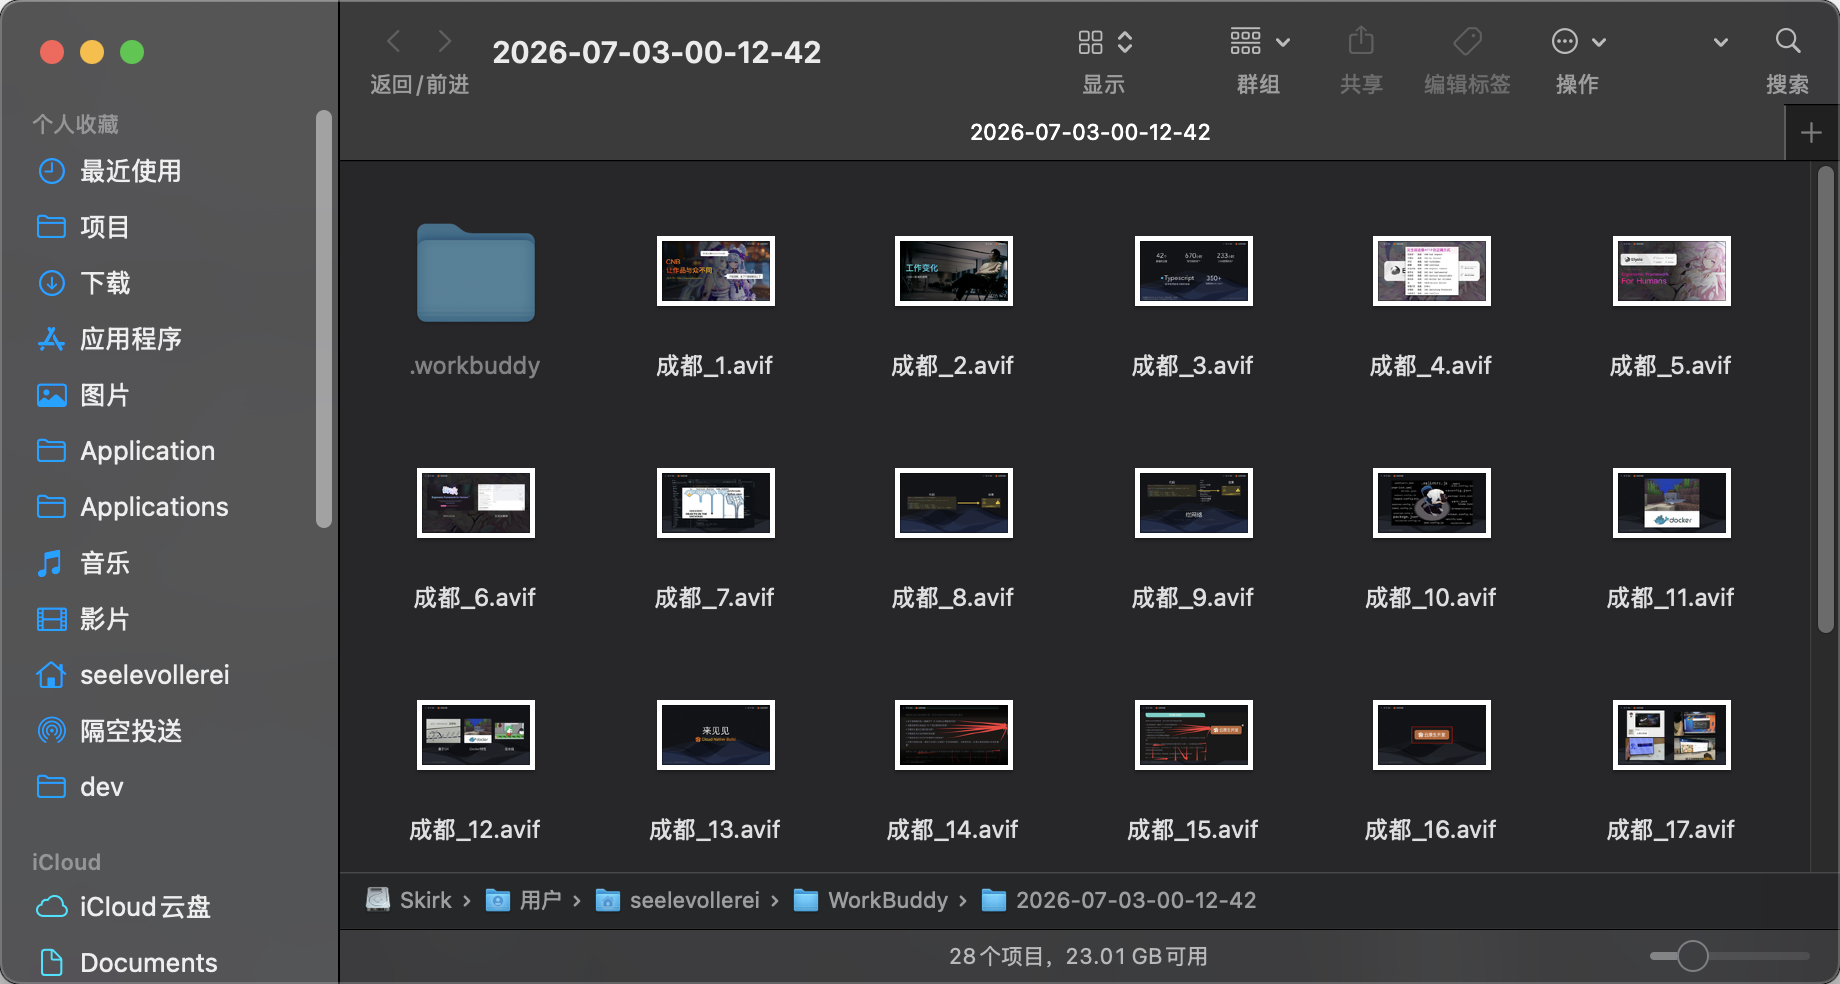Adjust the icon size slider

tap(1729, 956)
